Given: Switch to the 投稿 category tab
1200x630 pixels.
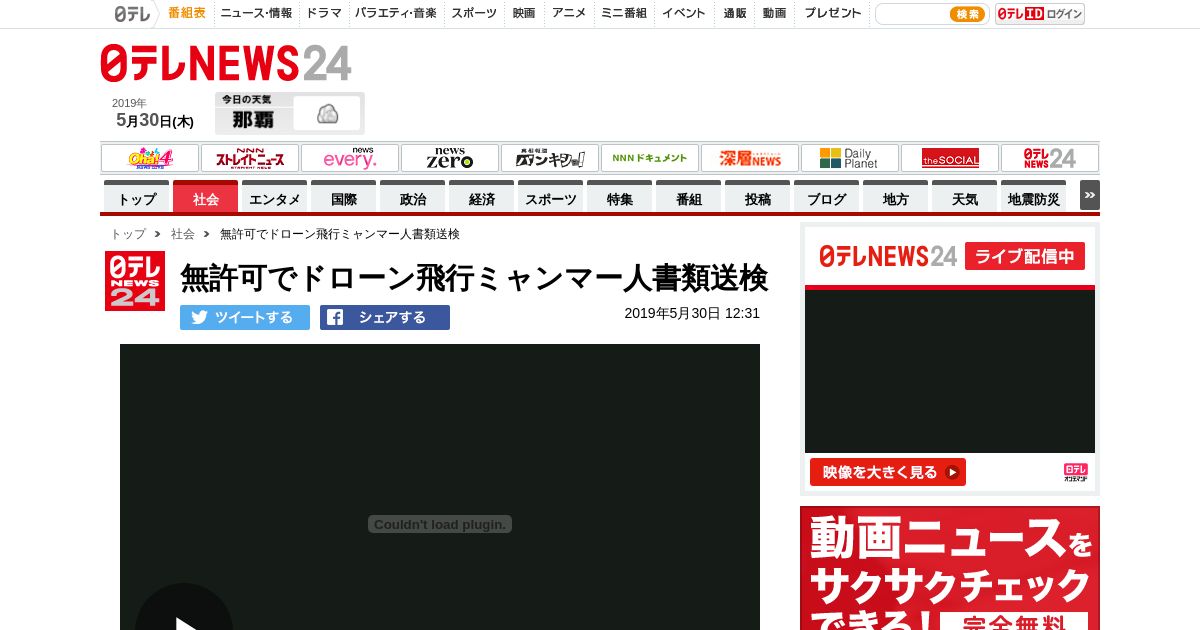Looking at the screenshot, I should point(758,198).
